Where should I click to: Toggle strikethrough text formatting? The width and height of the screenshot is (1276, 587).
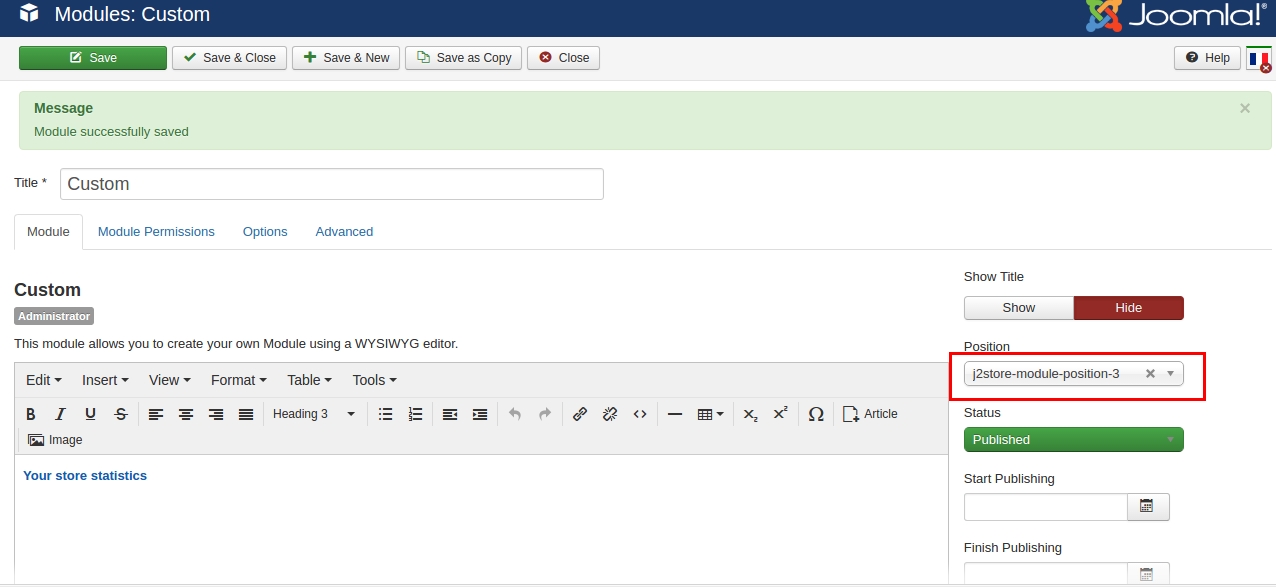tap(121, 414)
